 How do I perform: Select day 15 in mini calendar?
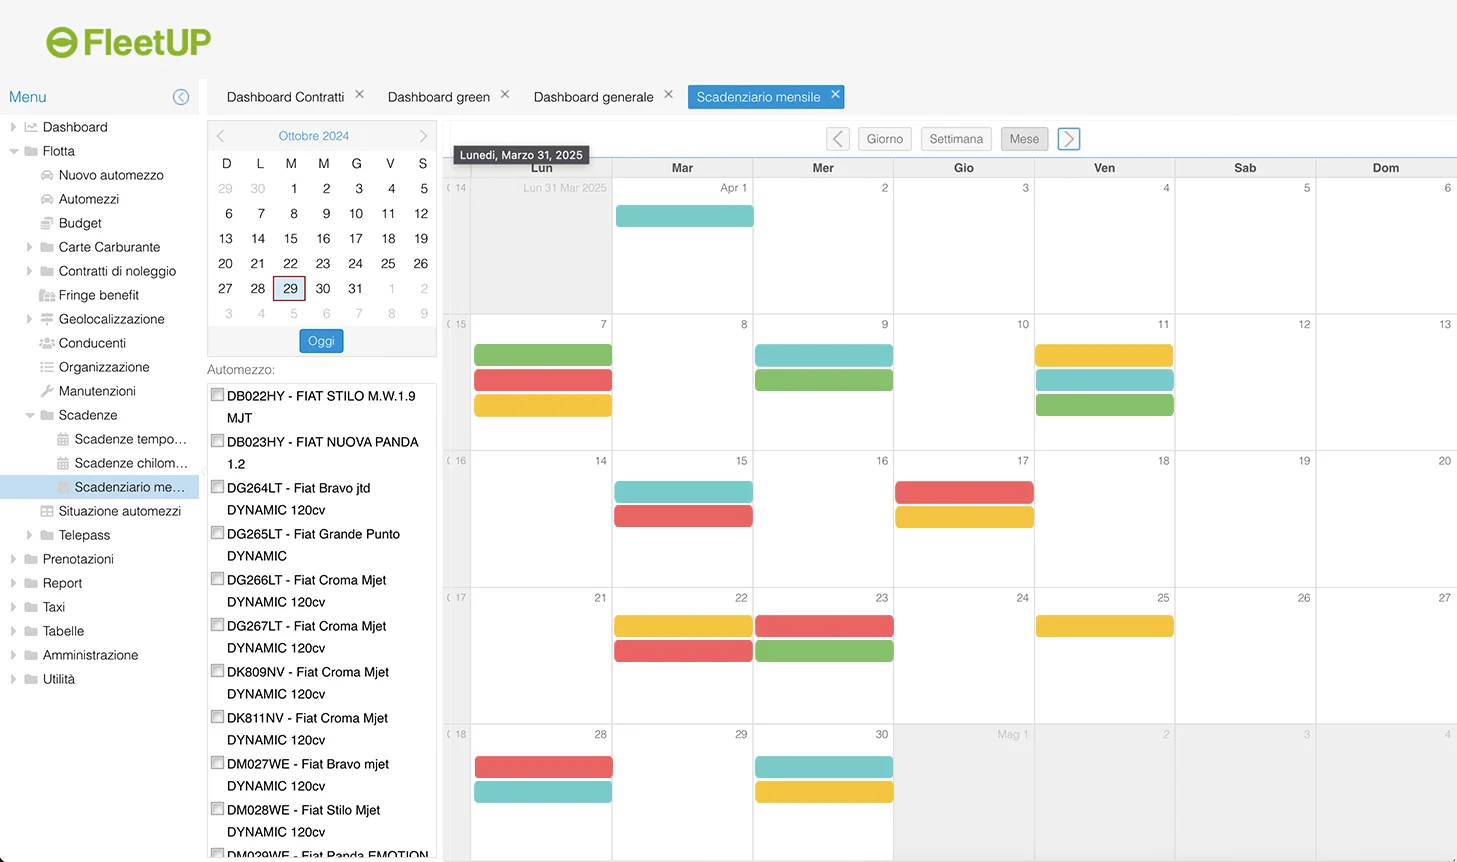pyautogui.click(x=290, y=239)
